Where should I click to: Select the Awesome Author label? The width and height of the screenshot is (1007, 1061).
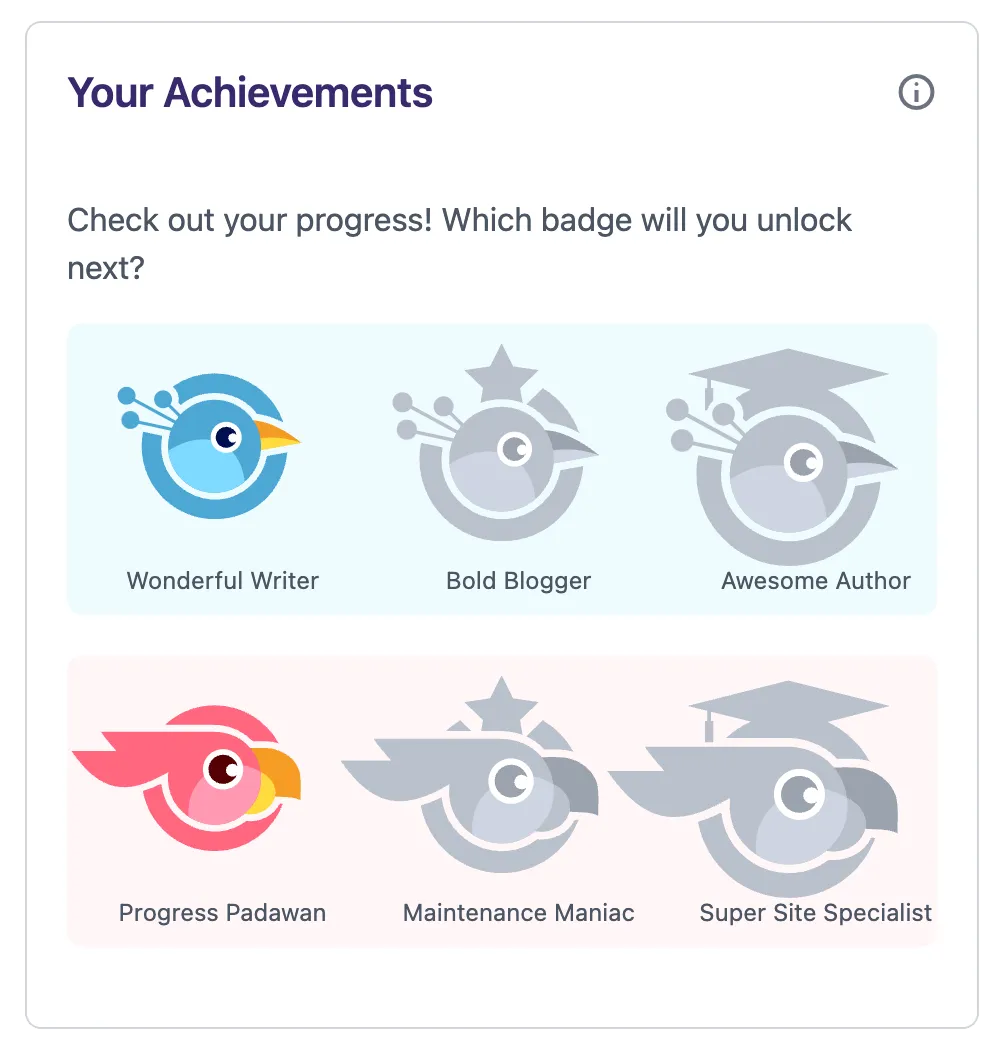pos(815,581)
